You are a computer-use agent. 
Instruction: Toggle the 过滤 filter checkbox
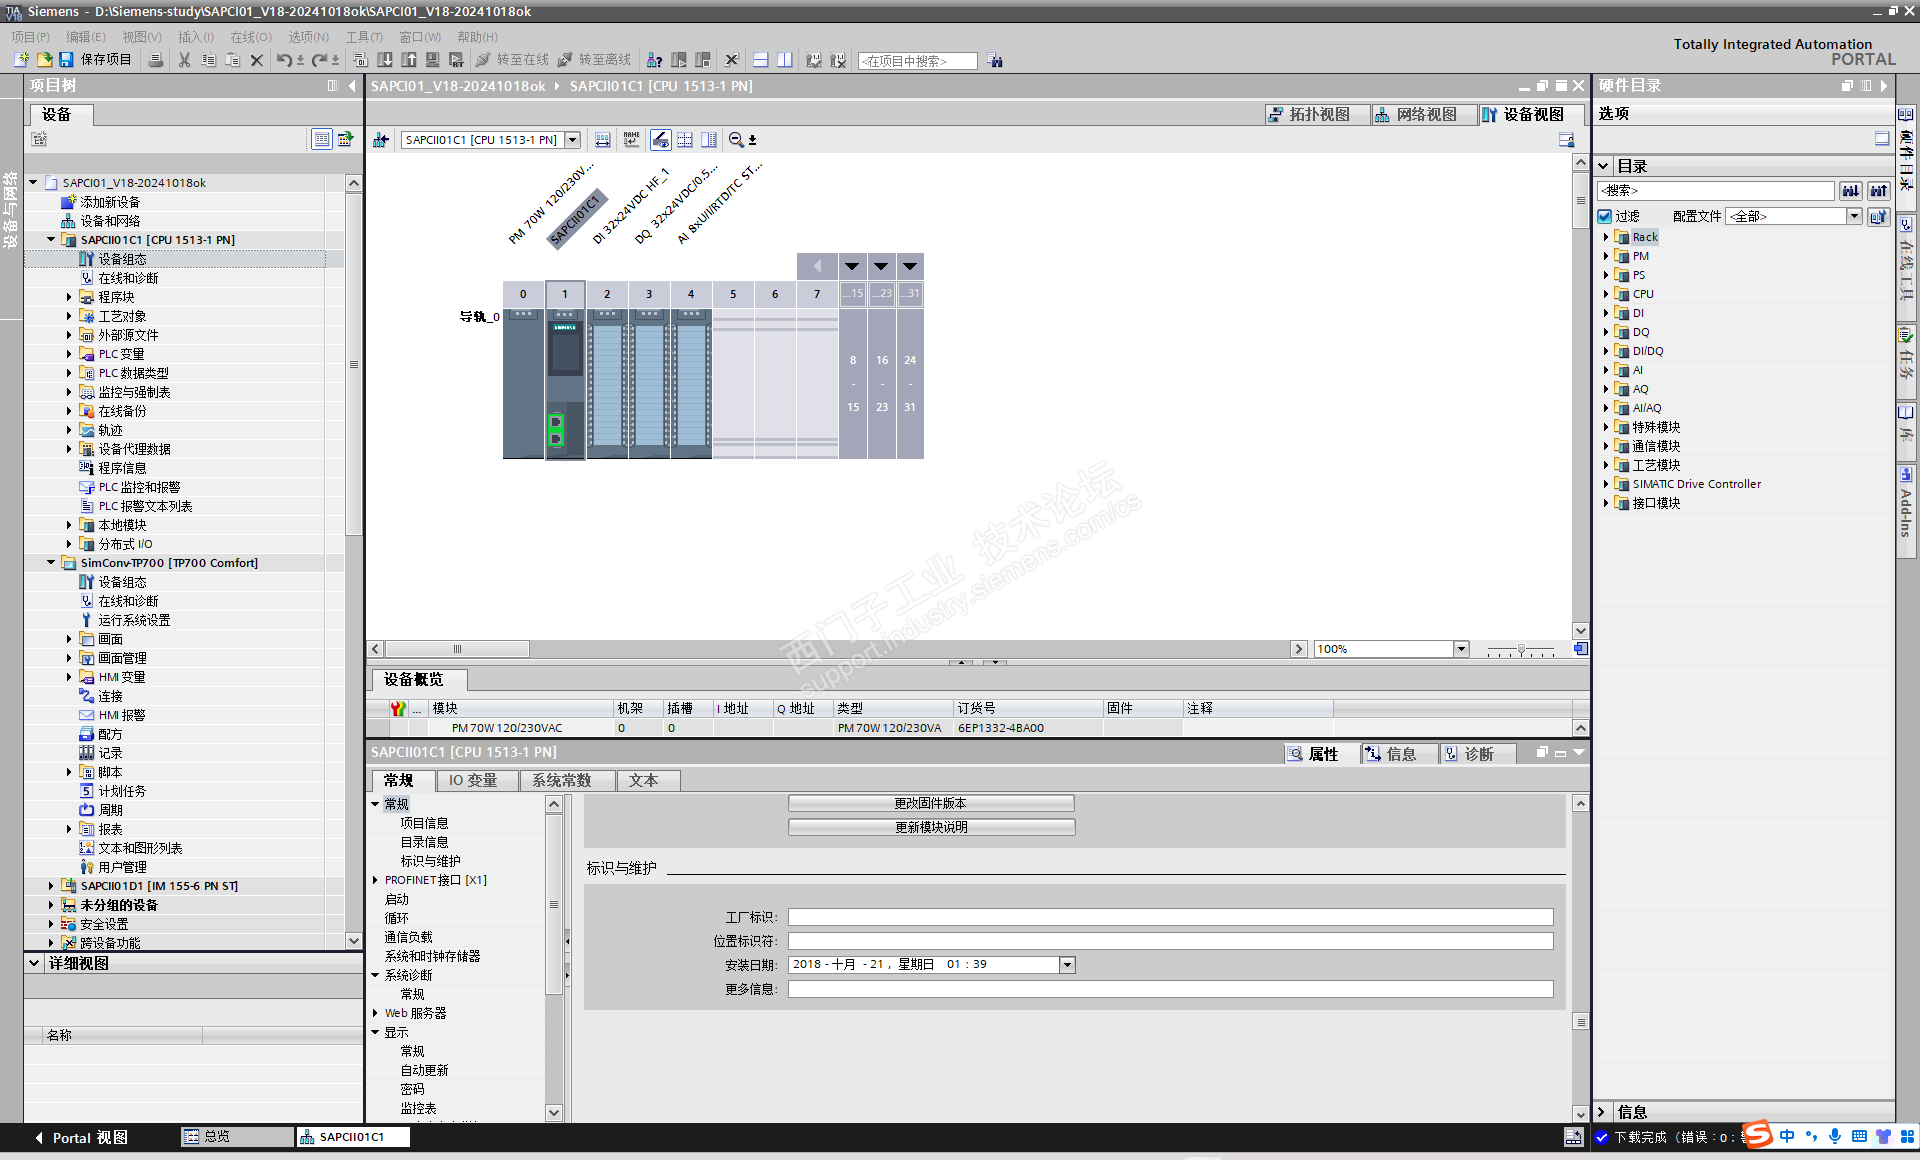point(1605,216)
